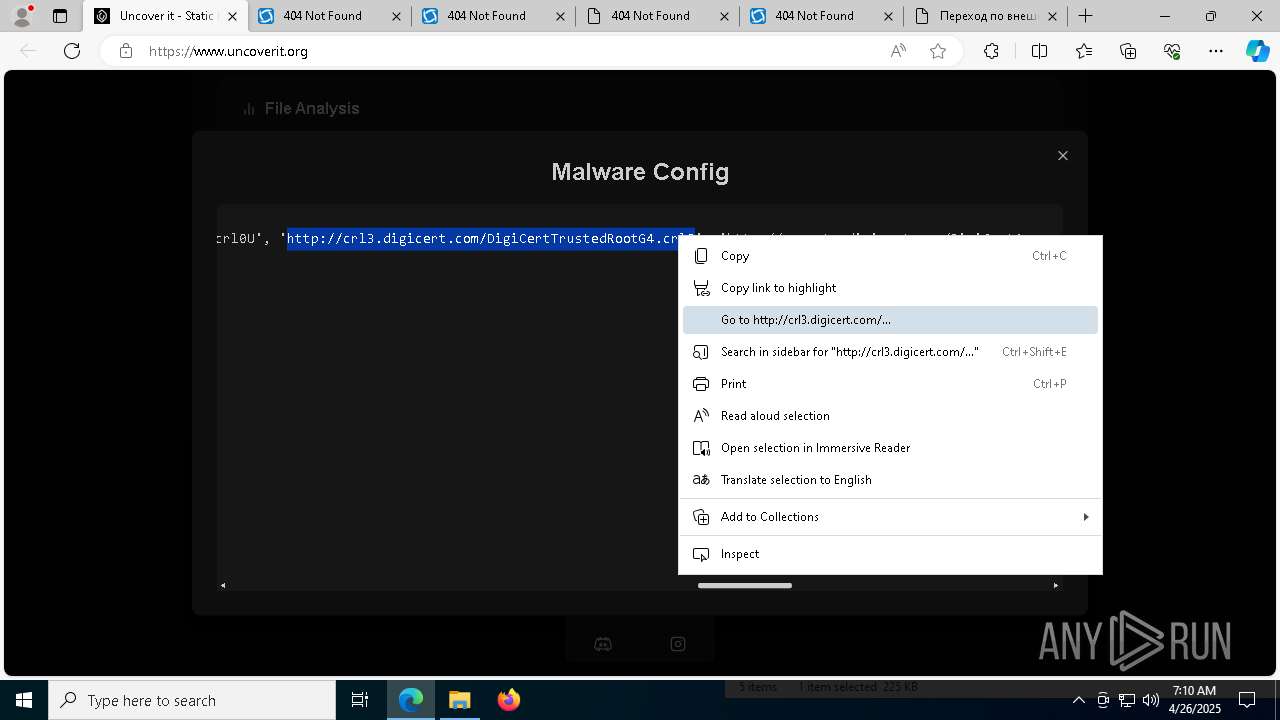Open Browser essentials heart icon
1280x720 pixels.
coord(1172,51)
